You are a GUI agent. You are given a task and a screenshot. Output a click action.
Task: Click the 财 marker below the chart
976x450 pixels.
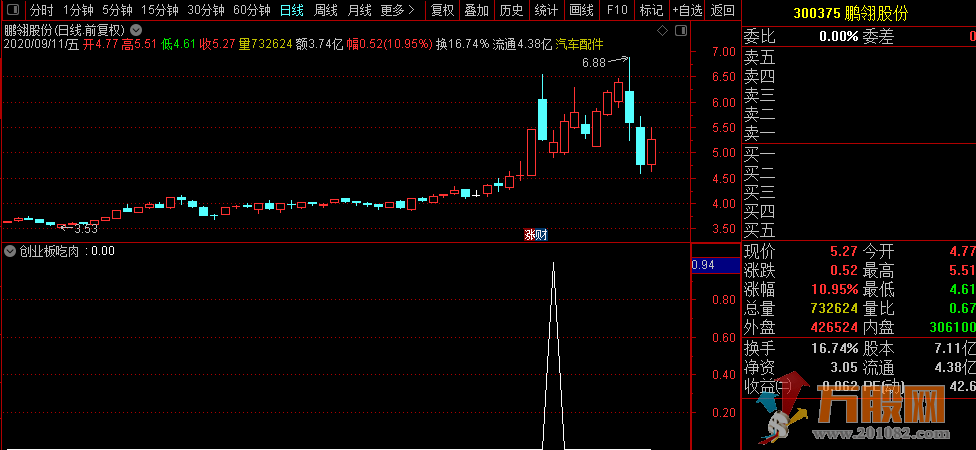[541, 235]
